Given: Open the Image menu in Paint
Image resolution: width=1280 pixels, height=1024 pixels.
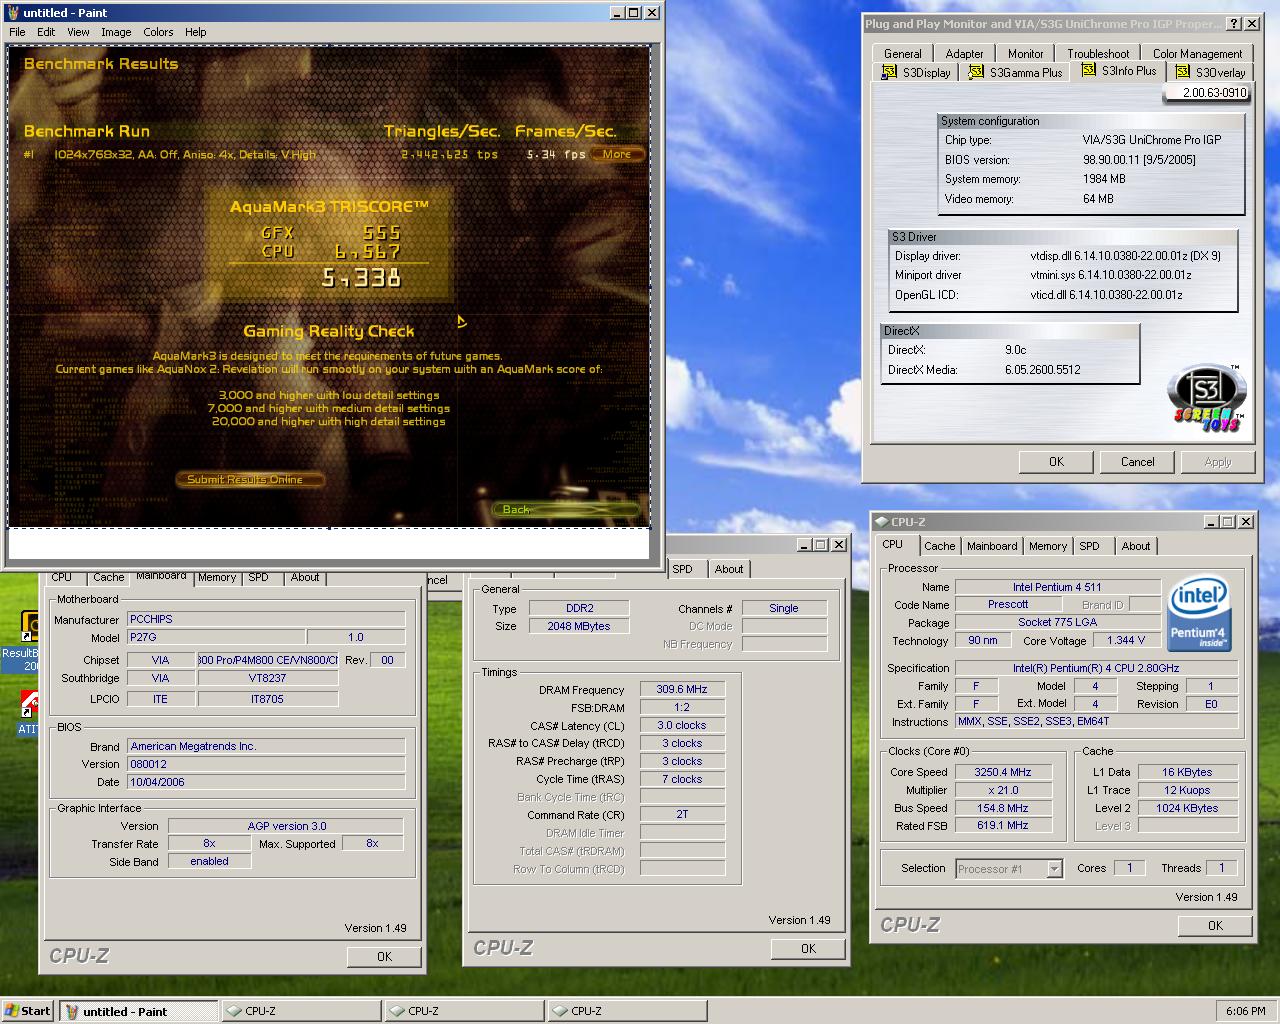Looking at the screenshot, I should point(116,32).
